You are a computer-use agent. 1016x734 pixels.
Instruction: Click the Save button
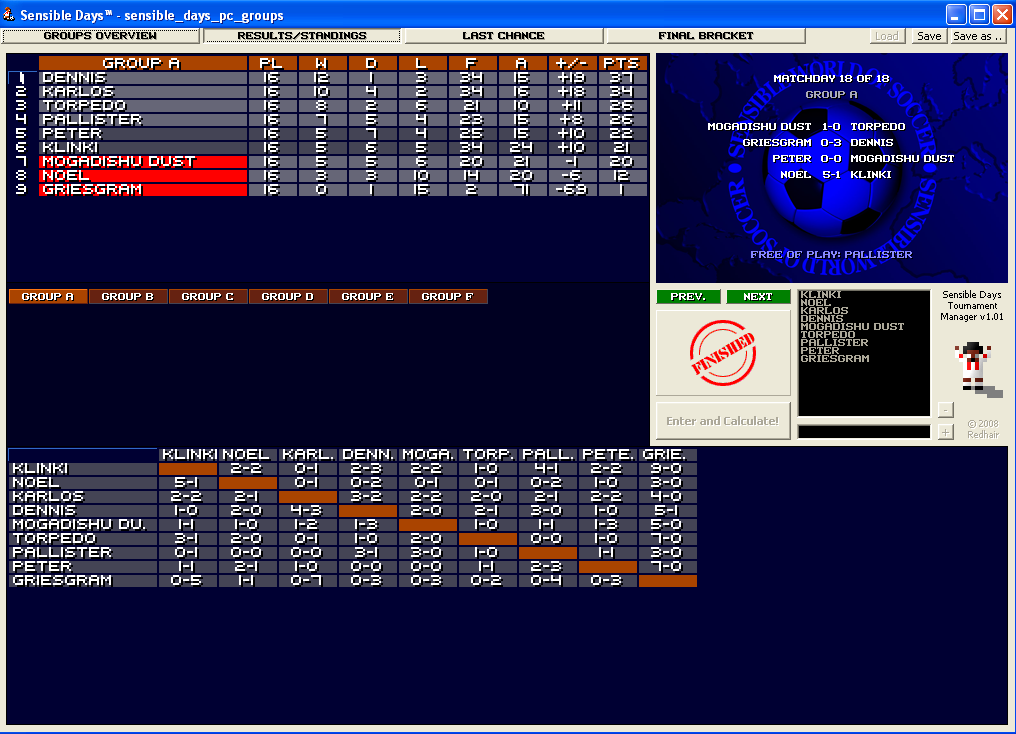click(x=929, y=36)
